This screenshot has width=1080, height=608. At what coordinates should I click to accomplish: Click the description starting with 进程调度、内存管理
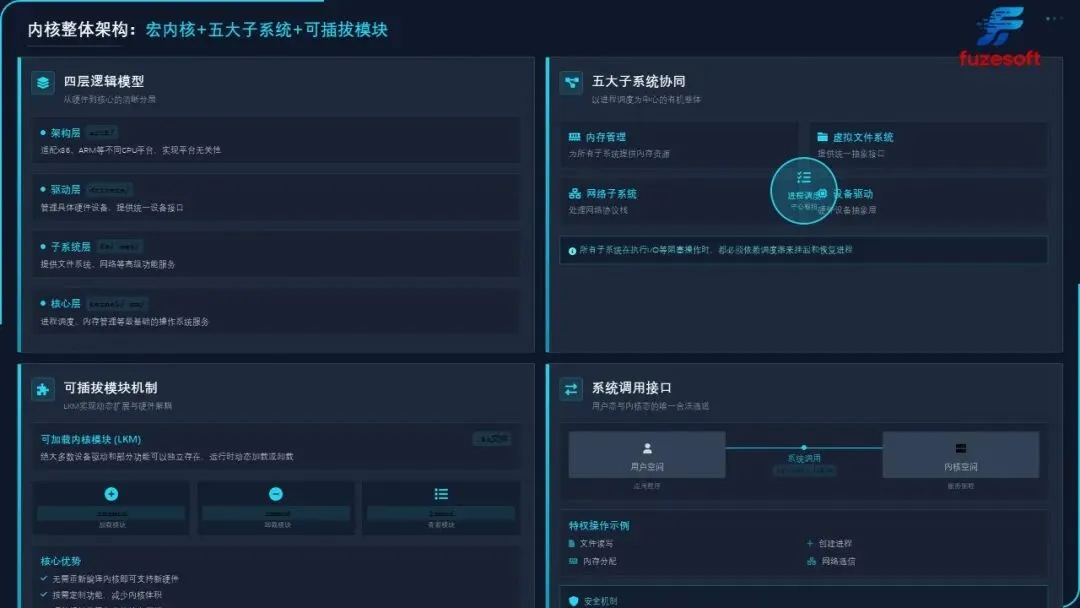[125, 322]
